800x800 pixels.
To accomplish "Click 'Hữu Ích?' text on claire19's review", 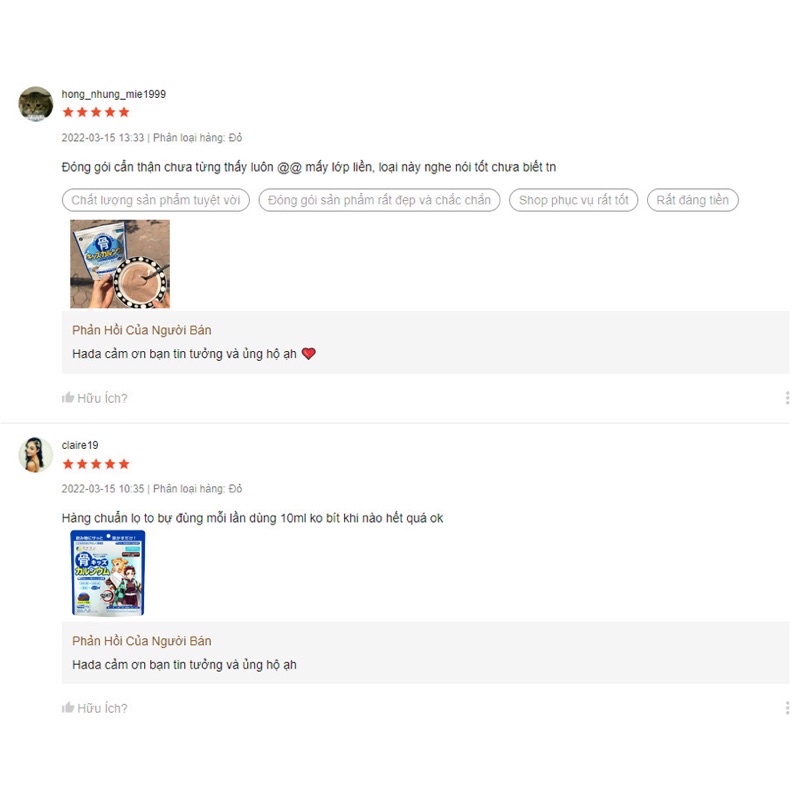I will [102, 708].
